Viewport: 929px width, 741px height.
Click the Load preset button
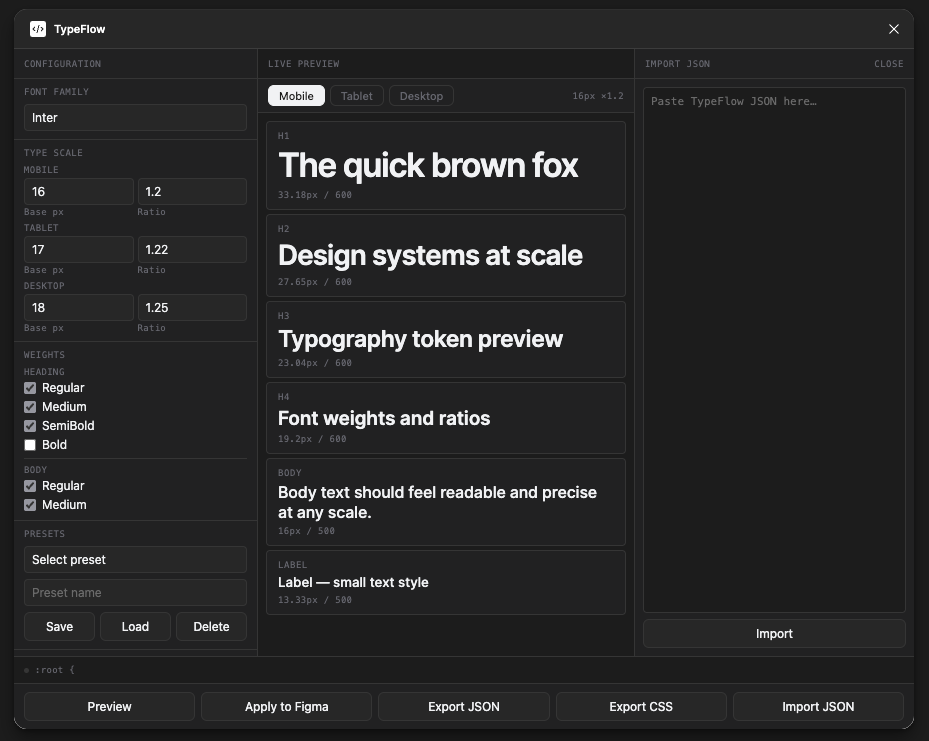(135, 627)
